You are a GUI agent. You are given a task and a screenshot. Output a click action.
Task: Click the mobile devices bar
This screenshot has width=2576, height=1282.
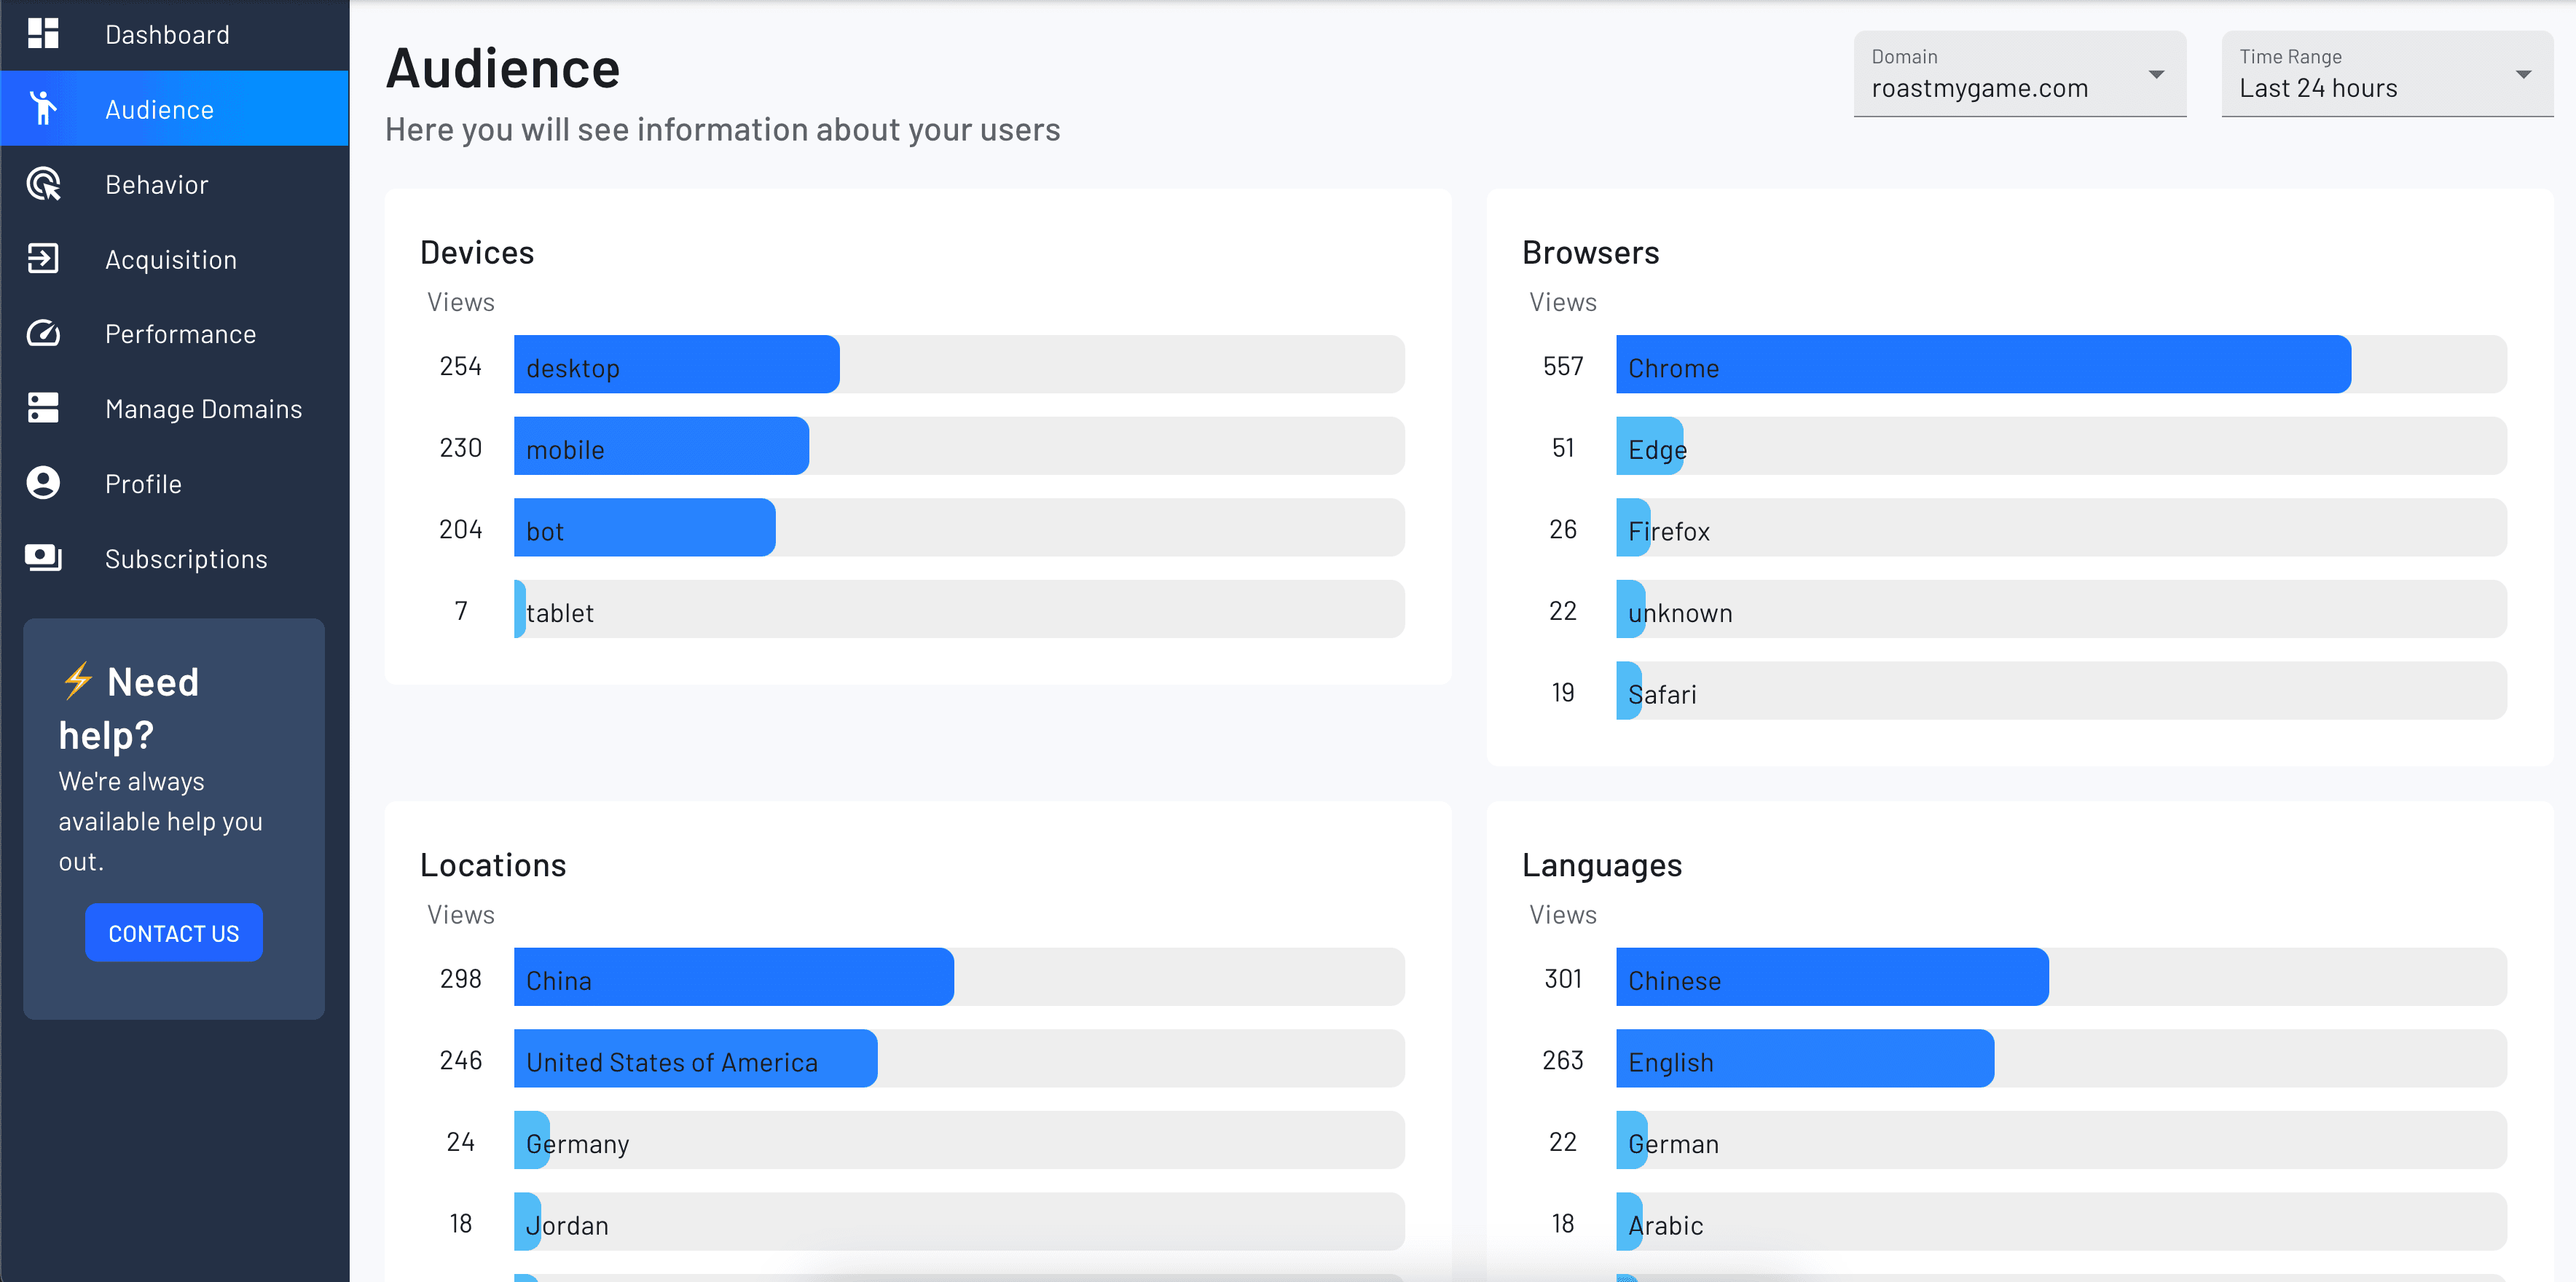[661, 446]
